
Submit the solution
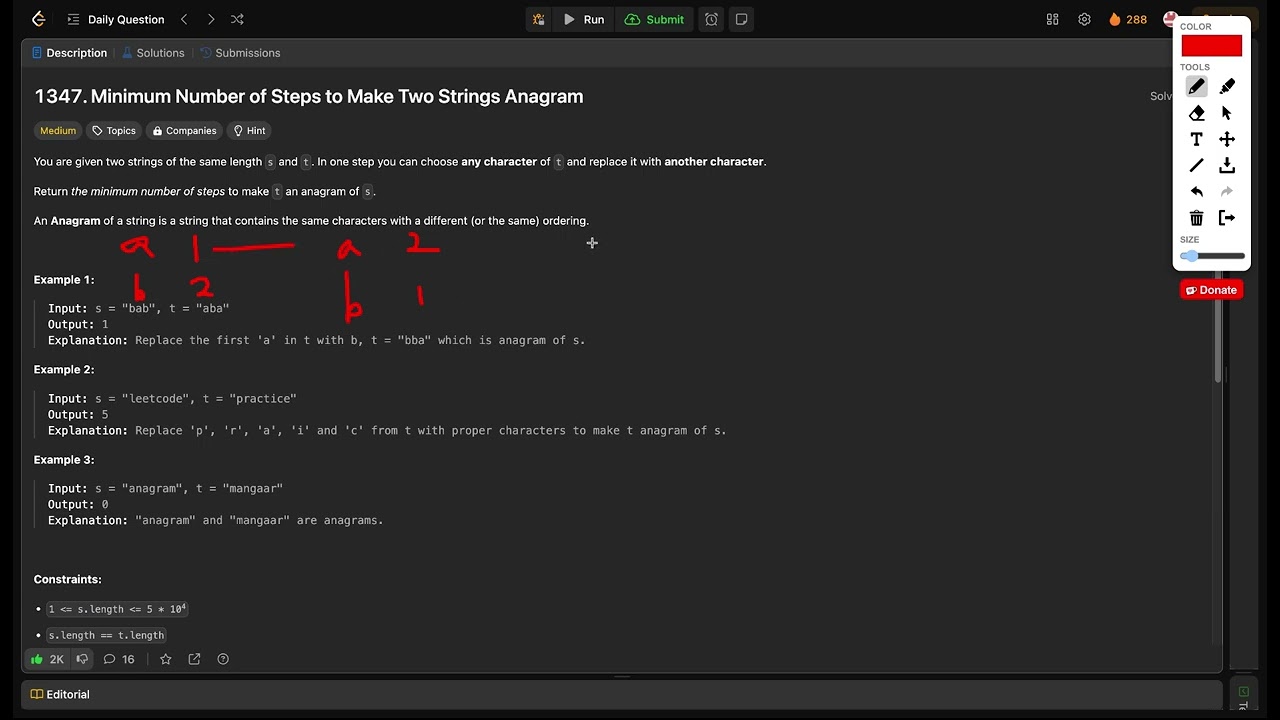(x=655, y=19)
